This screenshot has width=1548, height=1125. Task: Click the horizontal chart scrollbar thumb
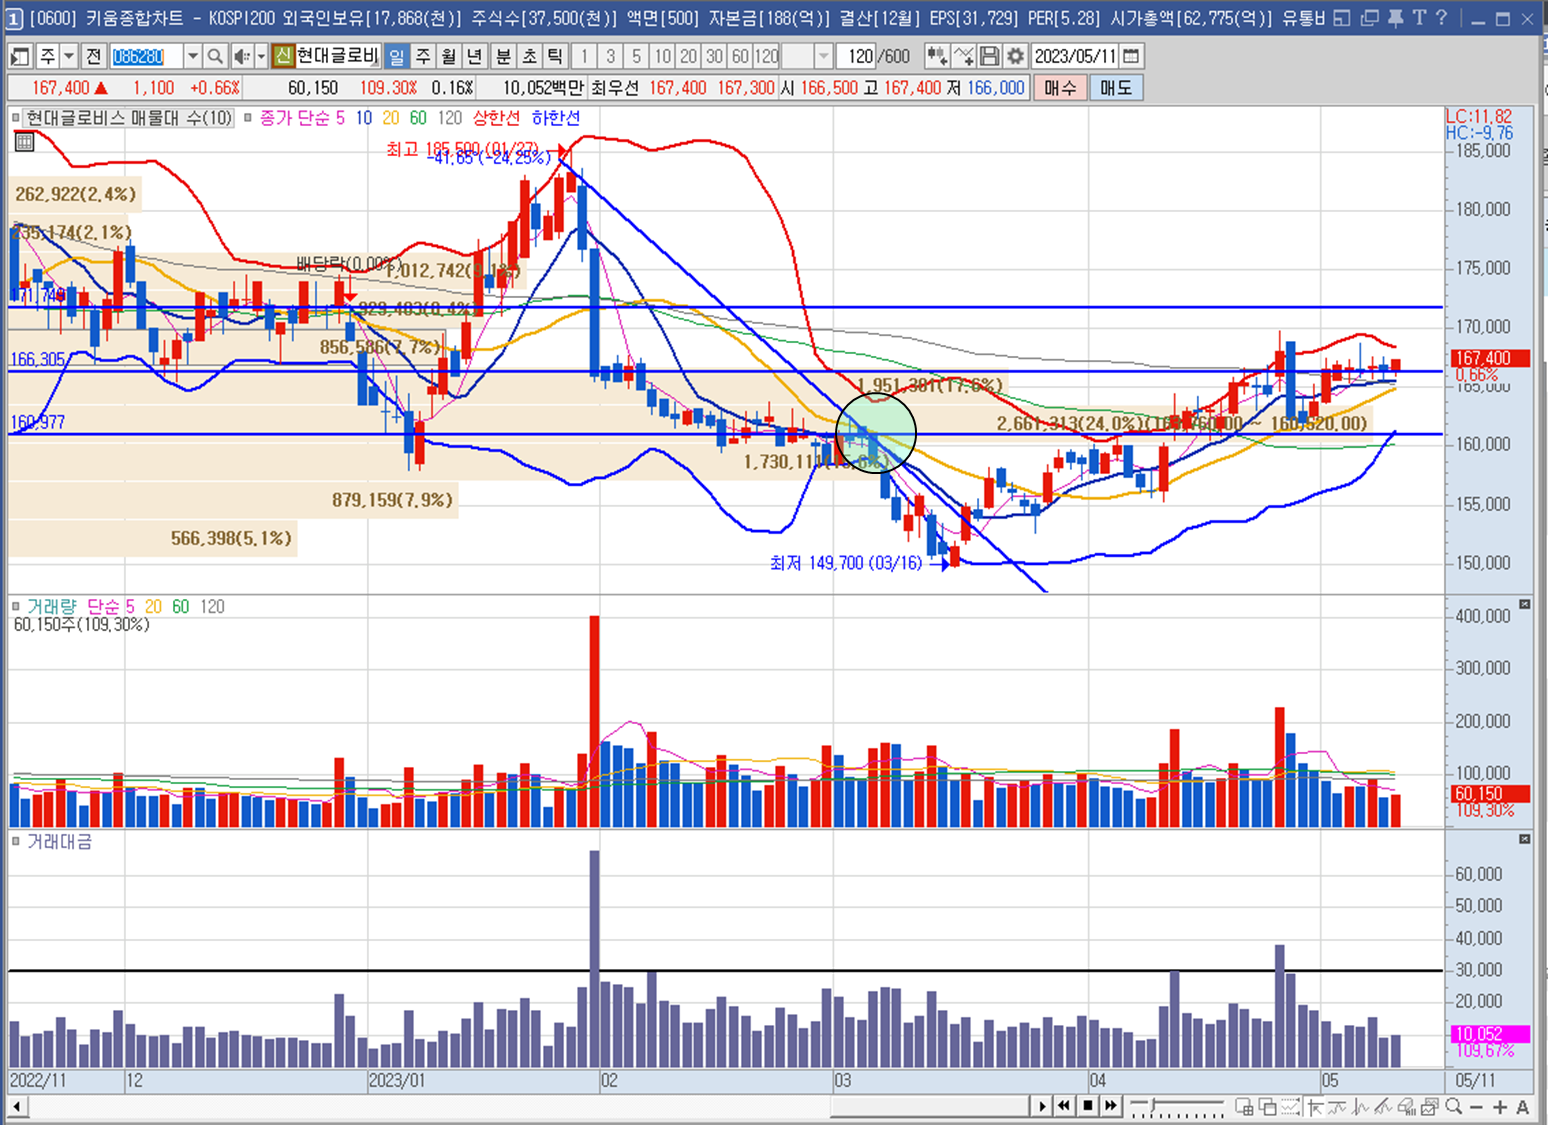point(930,1106)
